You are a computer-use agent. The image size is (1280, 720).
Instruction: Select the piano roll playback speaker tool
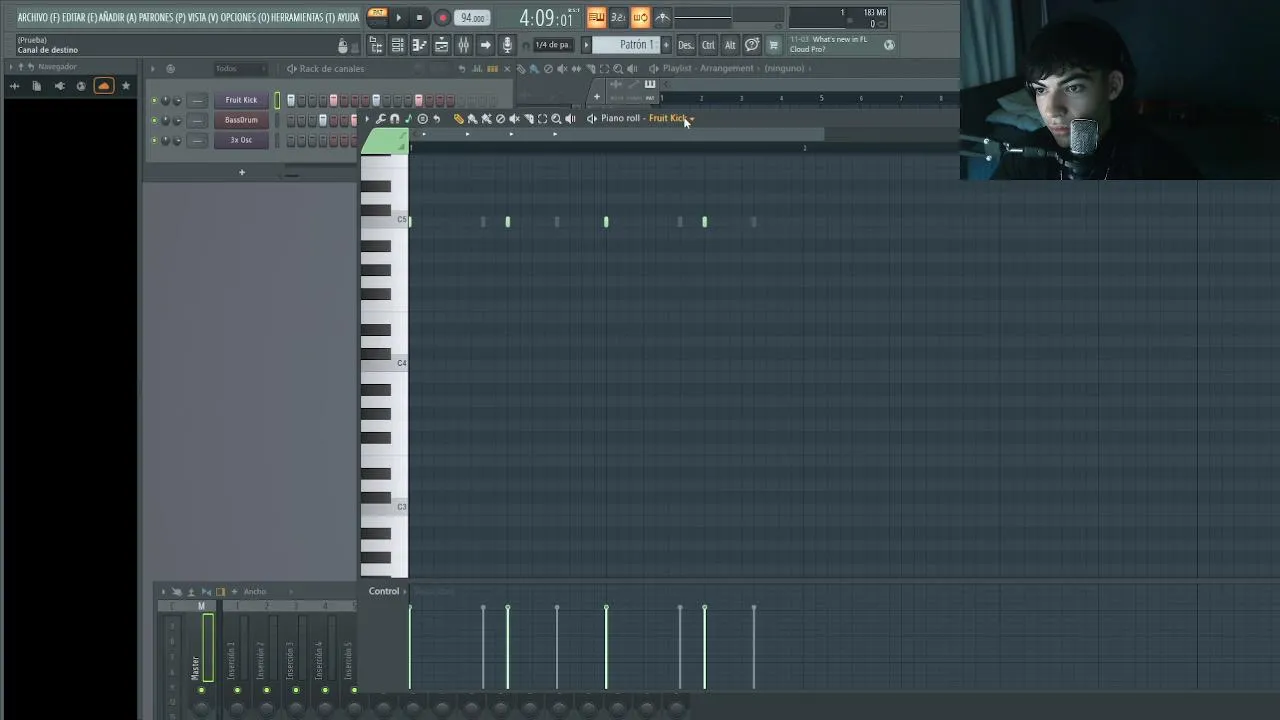pos(570,119)
